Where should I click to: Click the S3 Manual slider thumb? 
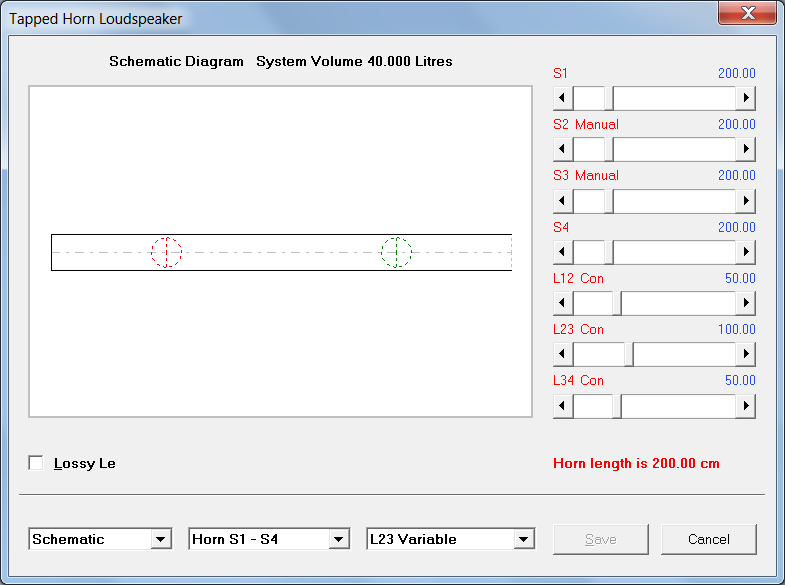point(609,201)
